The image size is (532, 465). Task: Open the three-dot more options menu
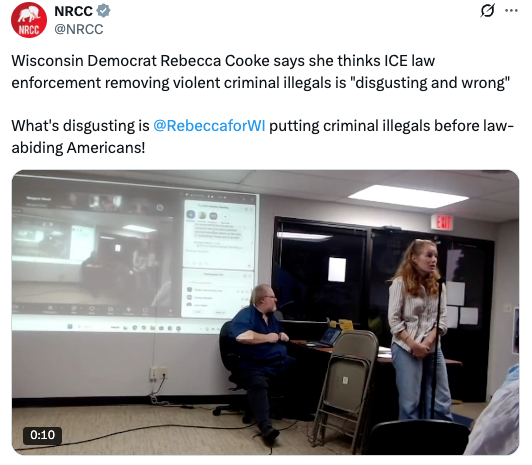(511, 11)
